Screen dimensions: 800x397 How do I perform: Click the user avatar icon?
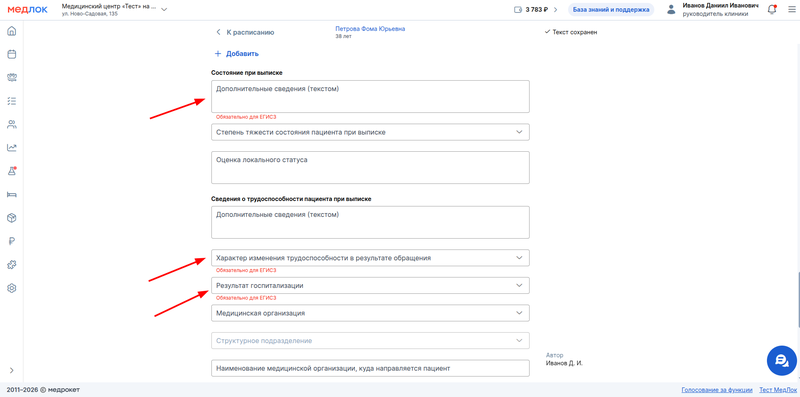(x=671, y=10)
